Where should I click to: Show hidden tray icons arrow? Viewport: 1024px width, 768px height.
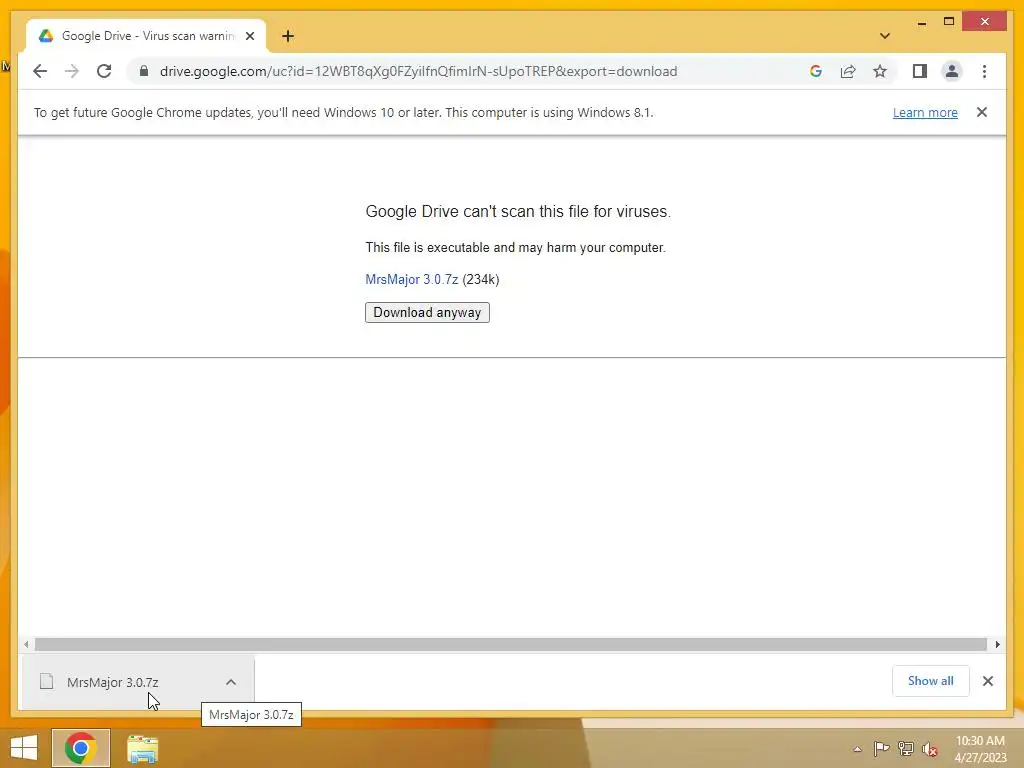(x=857, y=749)
